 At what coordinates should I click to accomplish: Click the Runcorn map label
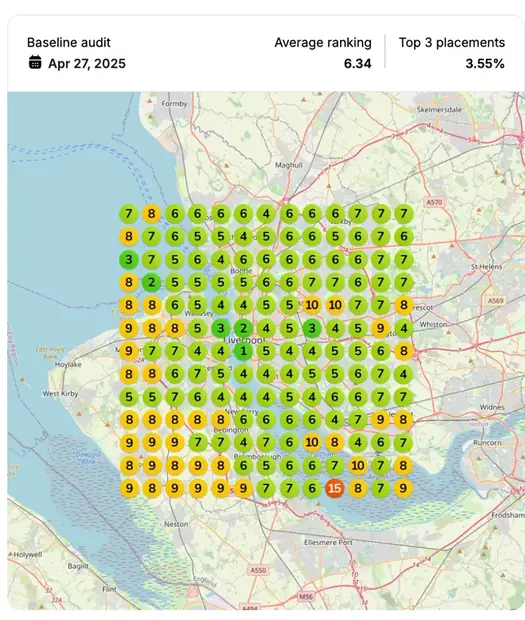tap(487, 443)
